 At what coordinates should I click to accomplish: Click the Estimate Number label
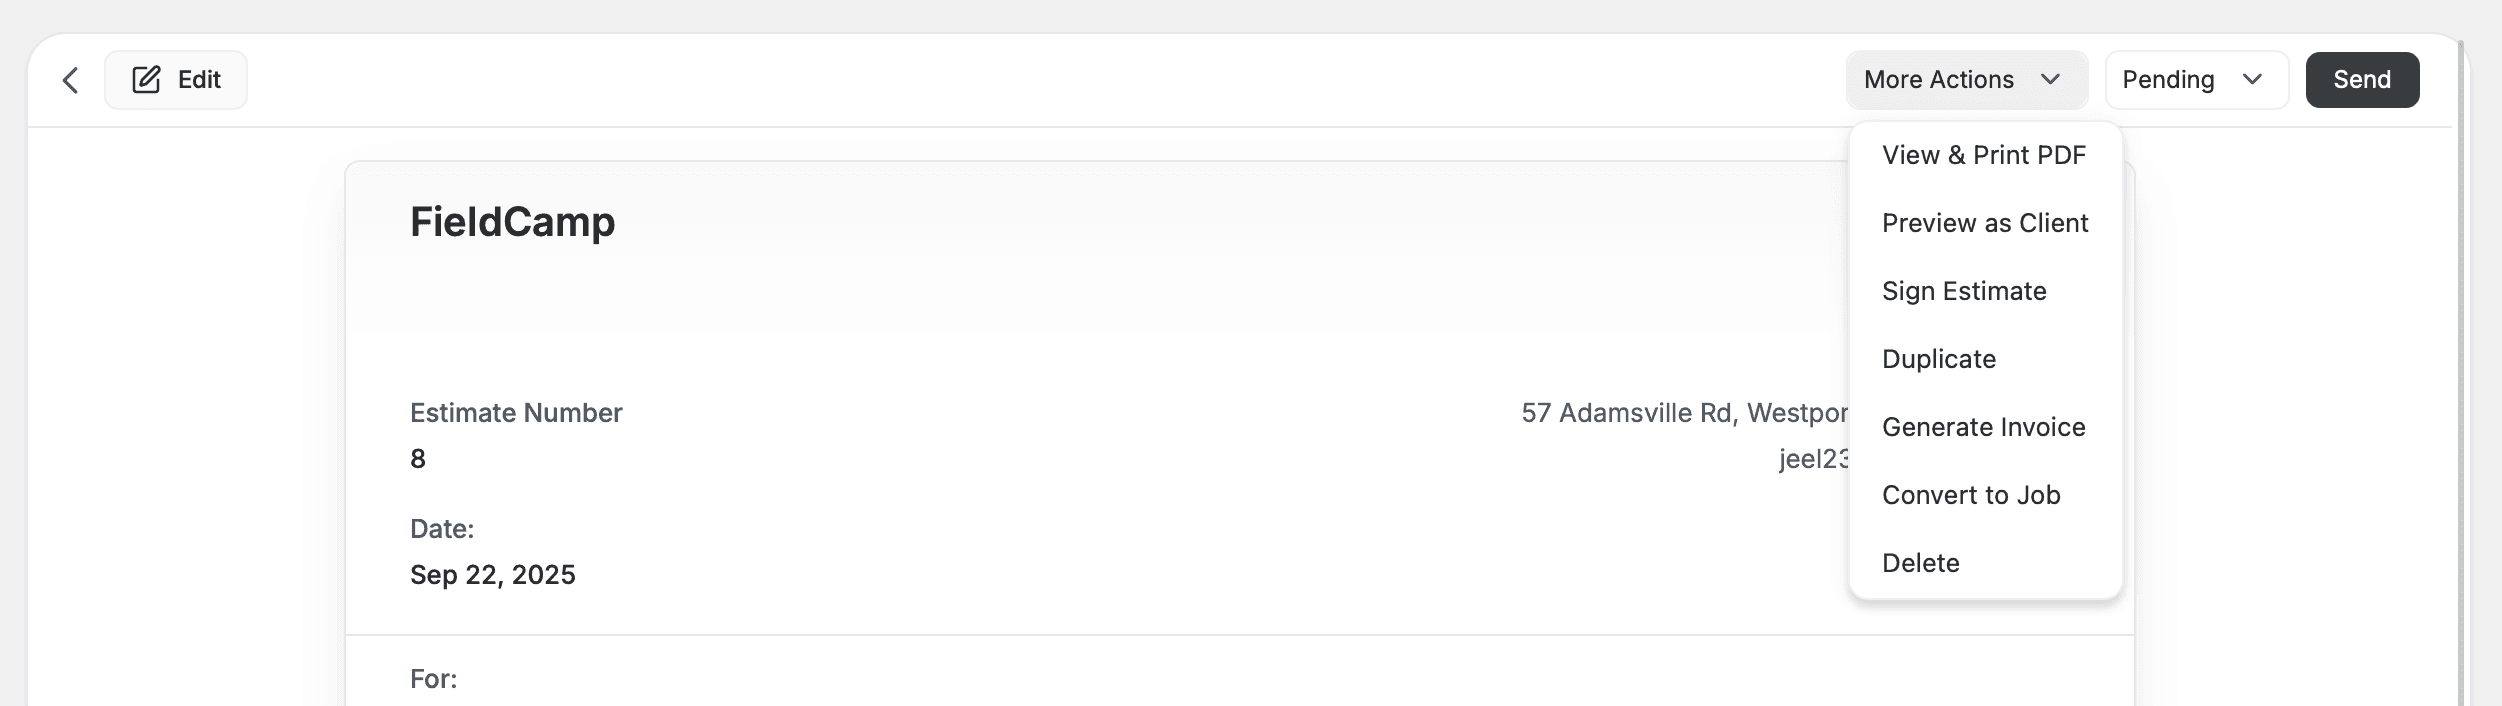[516, 413]
